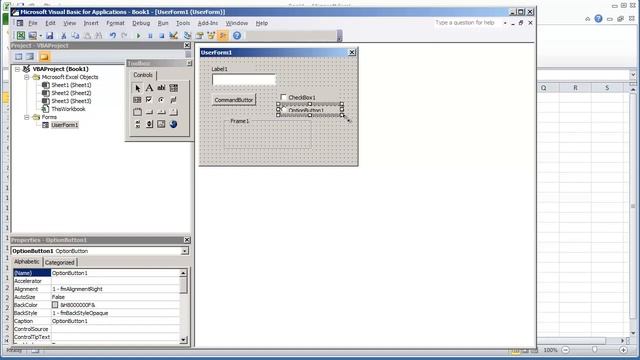Open the File menu
The image size is (640, 360).
point(33,23)
